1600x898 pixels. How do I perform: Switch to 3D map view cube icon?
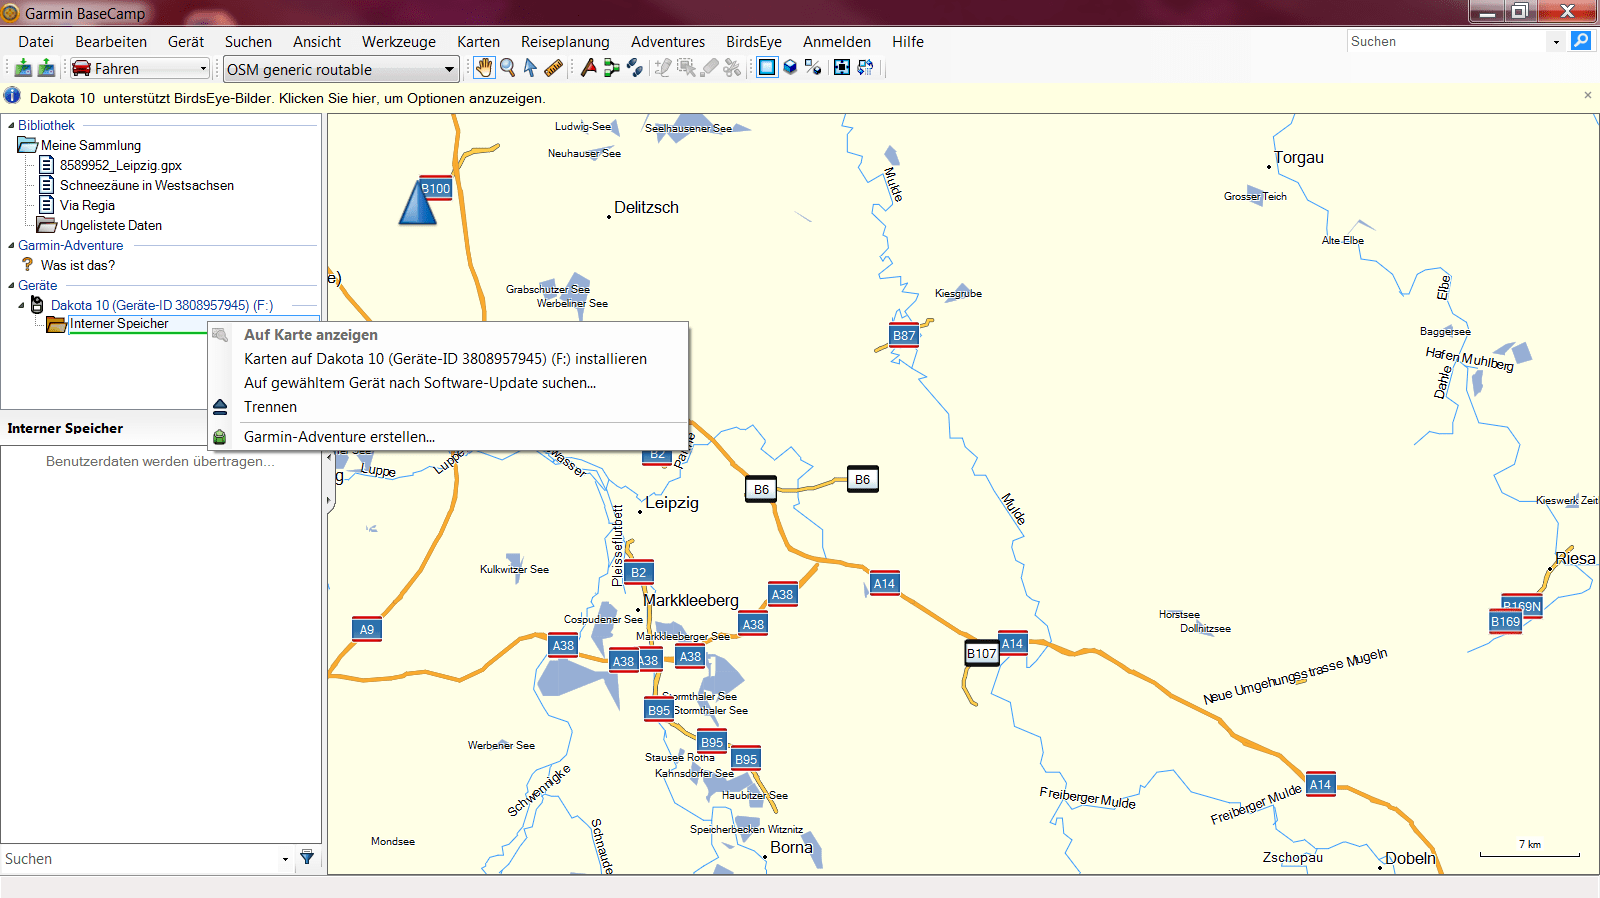(x=790, y=68)
